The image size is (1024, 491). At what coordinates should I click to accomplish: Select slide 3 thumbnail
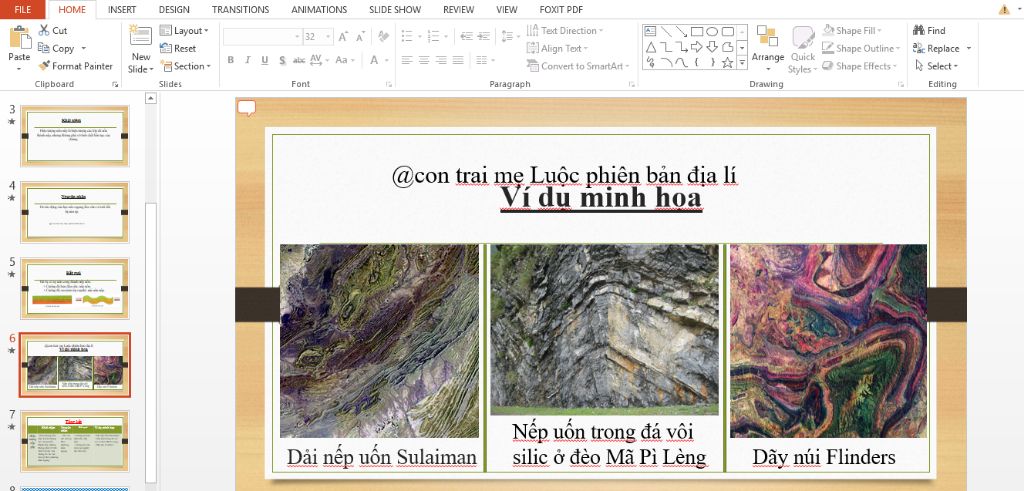coord(74,136)
